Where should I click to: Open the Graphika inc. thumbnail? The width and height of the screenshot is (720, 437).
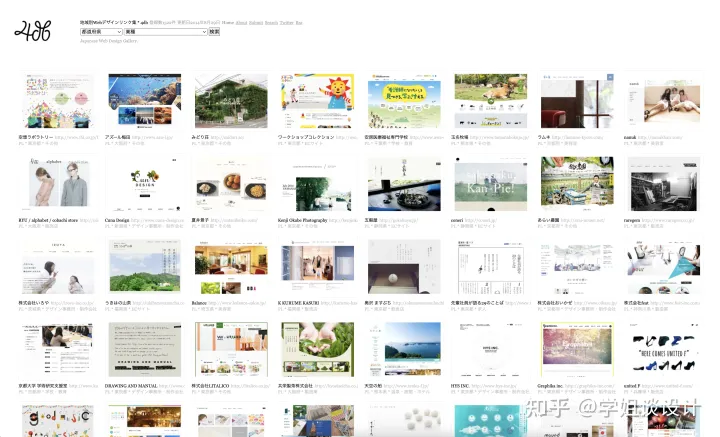[577, 349]
